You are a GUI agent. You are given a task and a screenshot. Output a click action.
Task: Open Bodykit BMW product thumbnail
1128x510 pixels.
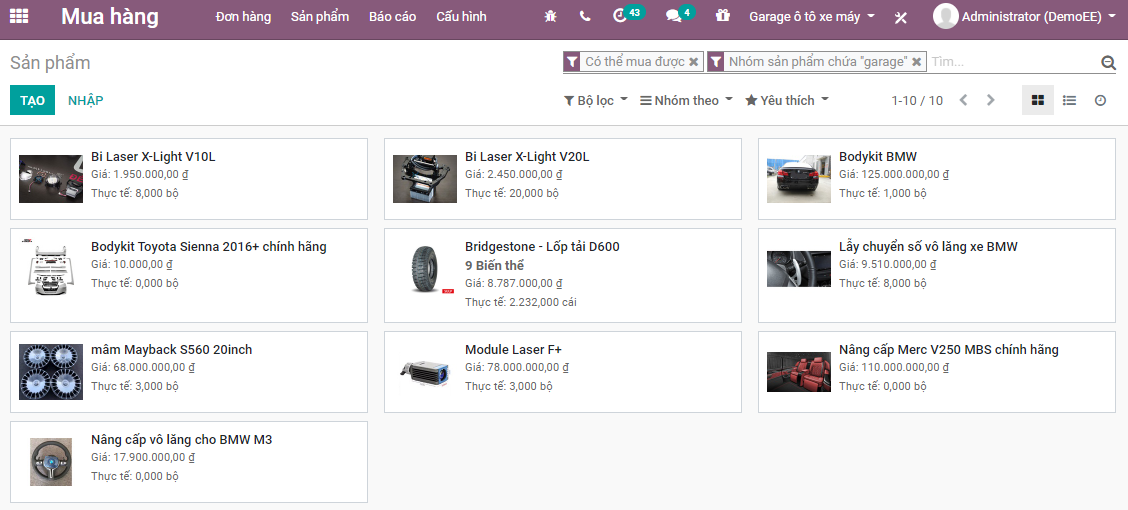[799, 179]
